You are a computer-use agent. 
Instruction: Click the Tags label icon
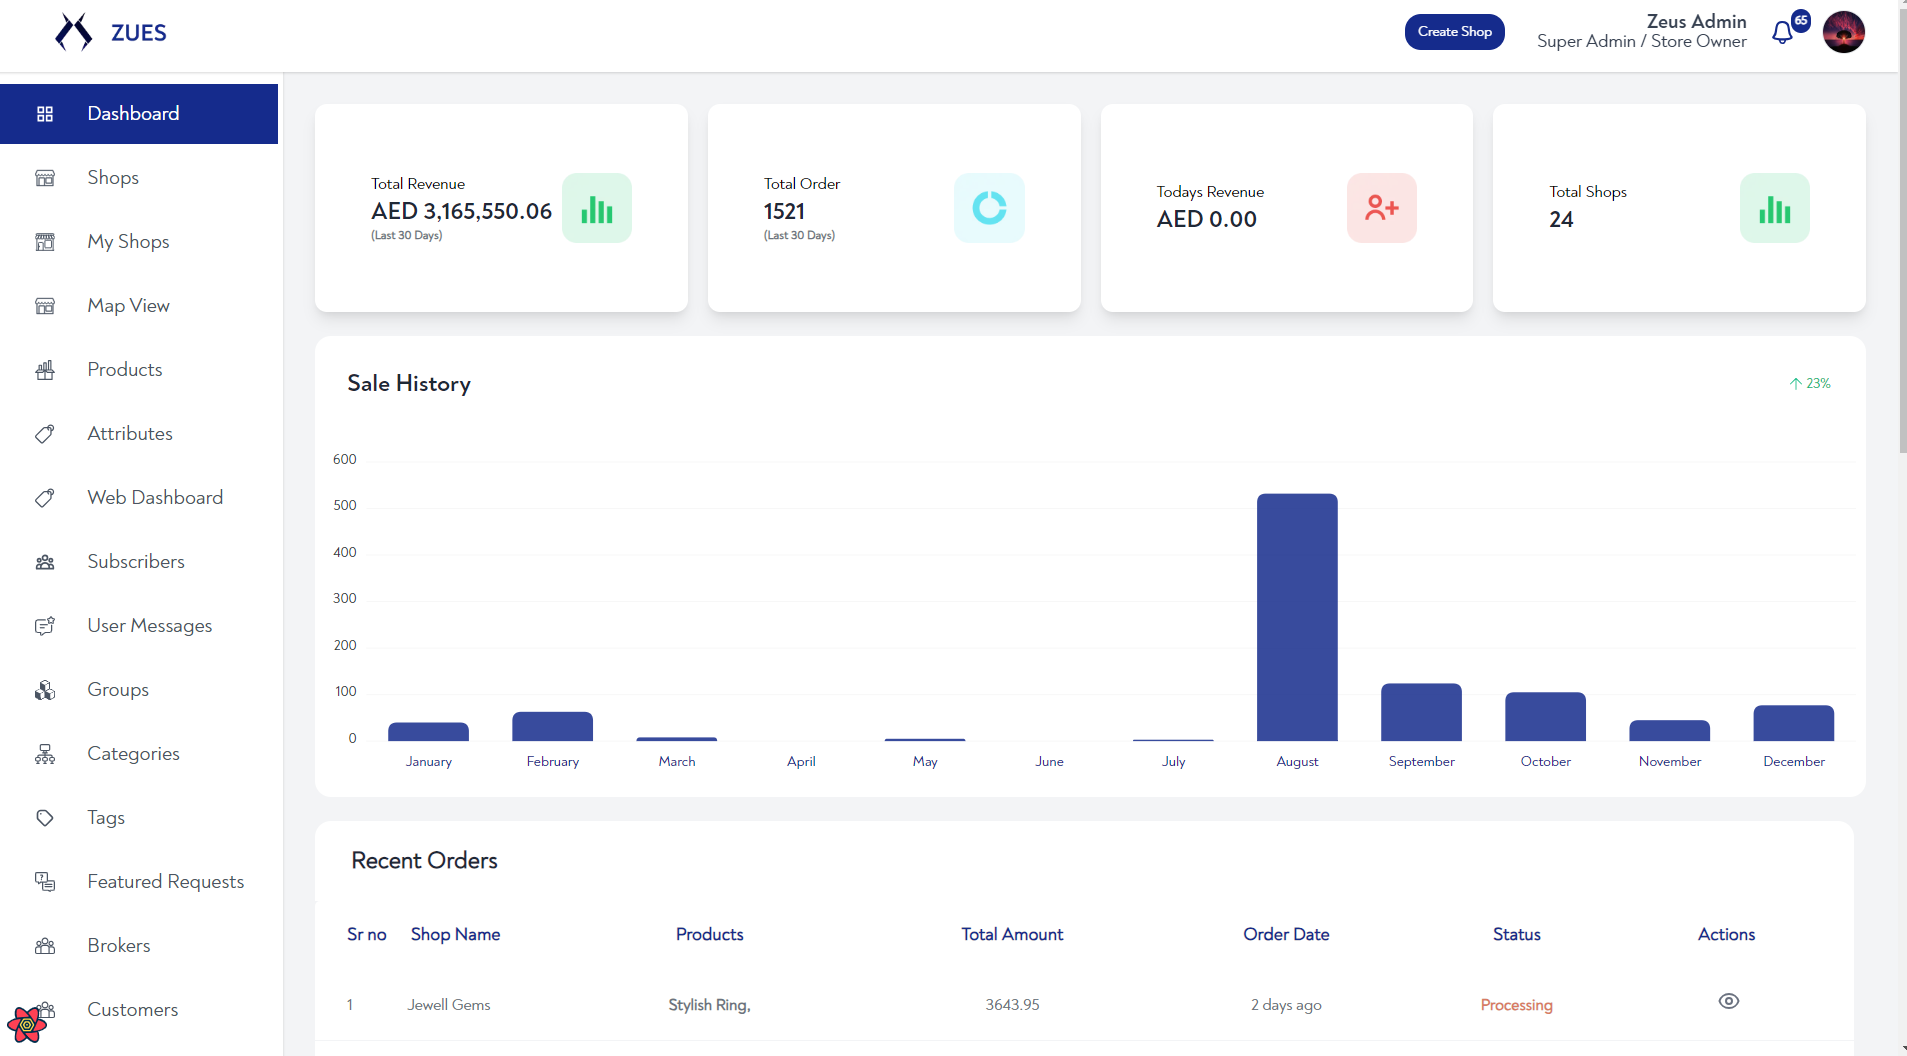(45, 818)
